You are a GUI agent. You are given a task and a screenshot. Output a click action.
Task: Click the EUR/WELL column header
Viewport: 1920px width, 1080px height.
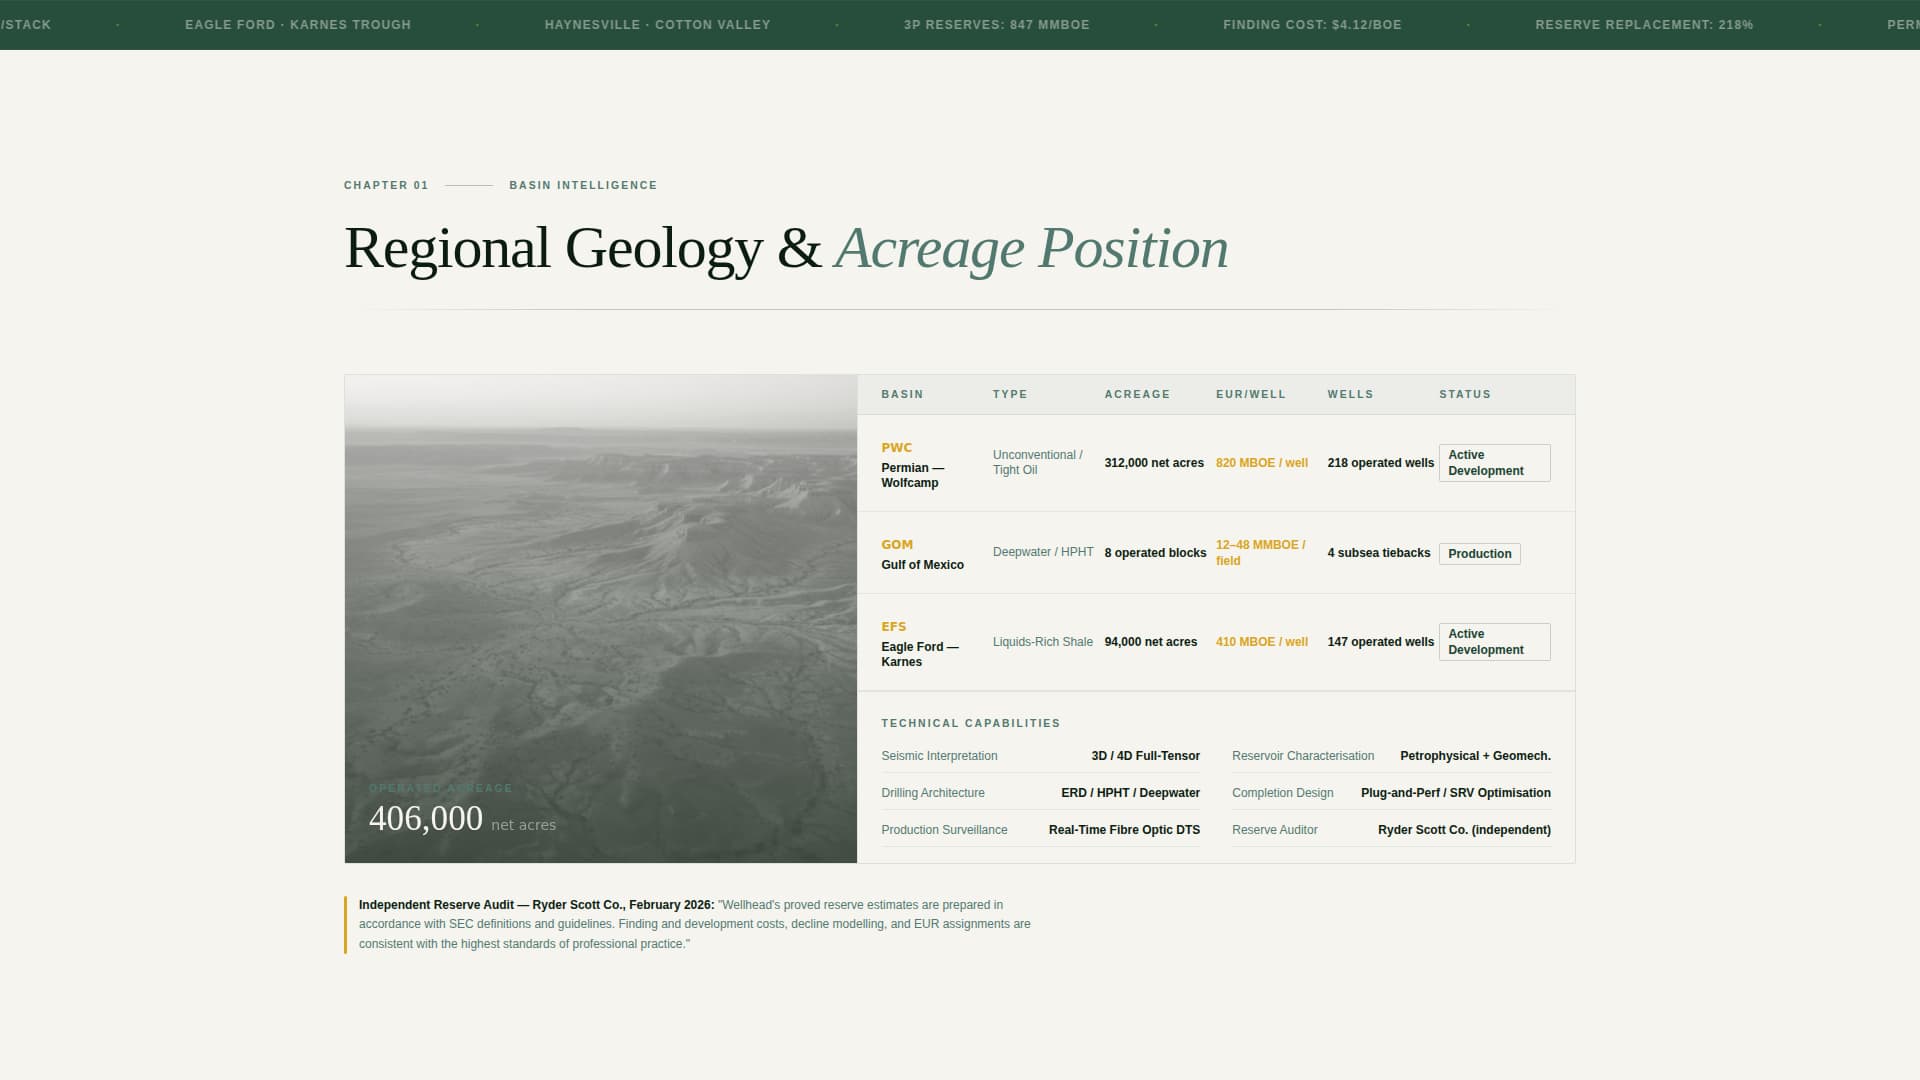(x=1251, y=394)
